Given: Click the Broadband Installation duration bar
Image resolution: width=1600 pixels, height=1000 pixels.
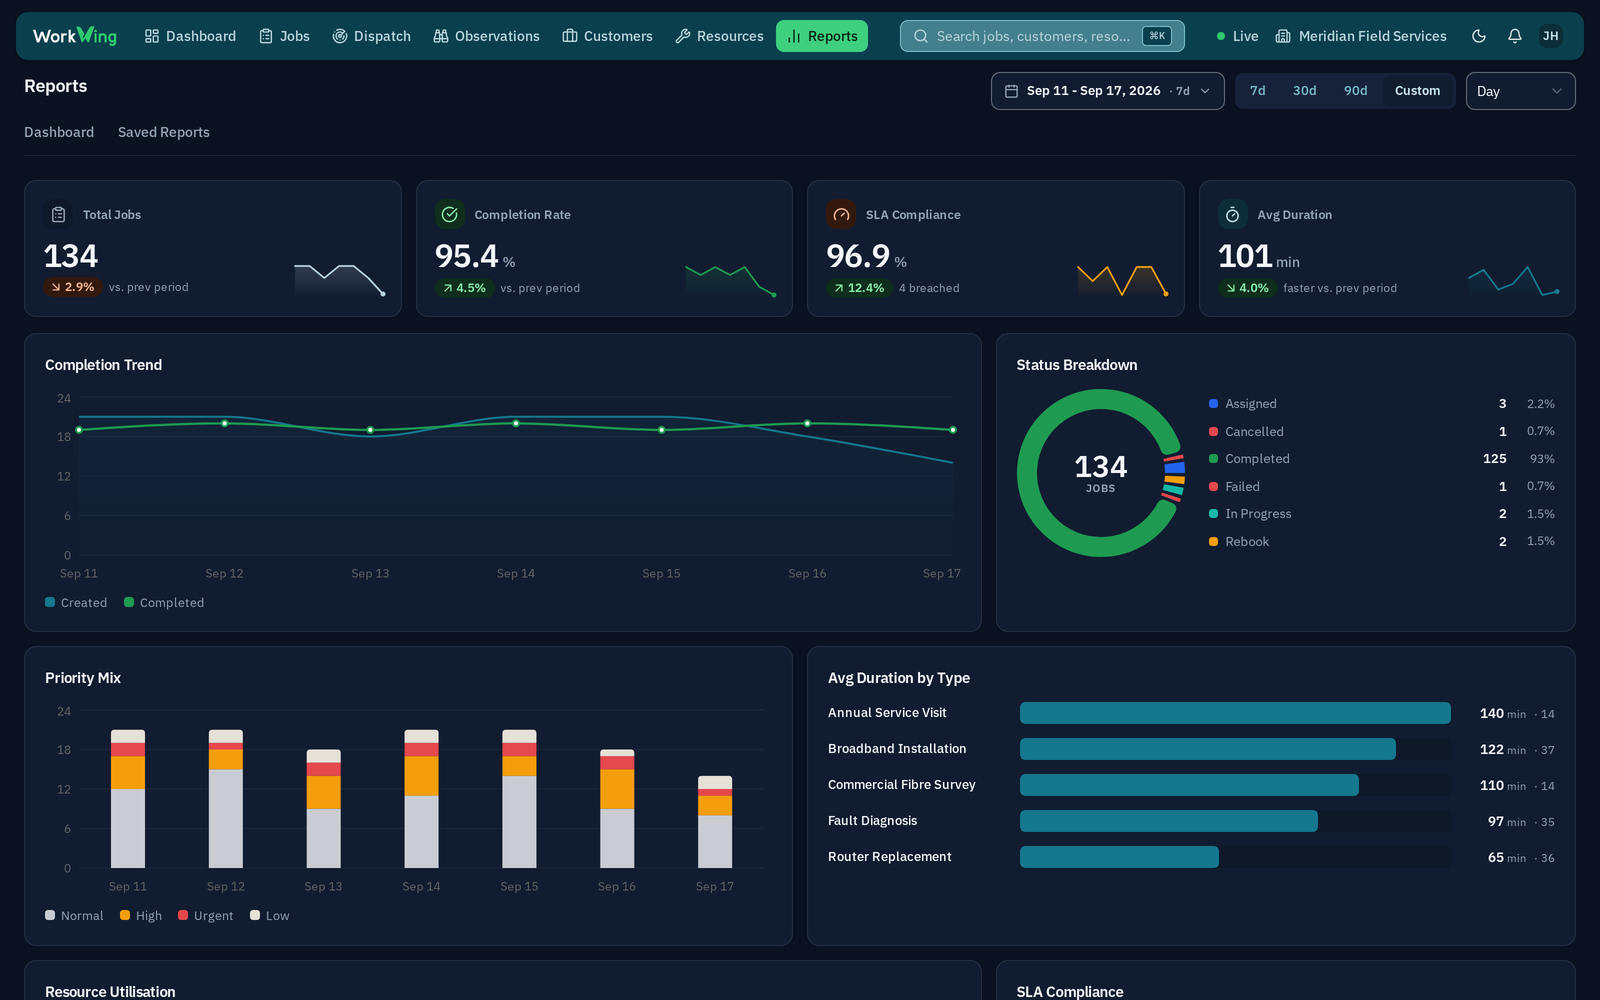Looking at the screenshot, I should click(1208, 749).
